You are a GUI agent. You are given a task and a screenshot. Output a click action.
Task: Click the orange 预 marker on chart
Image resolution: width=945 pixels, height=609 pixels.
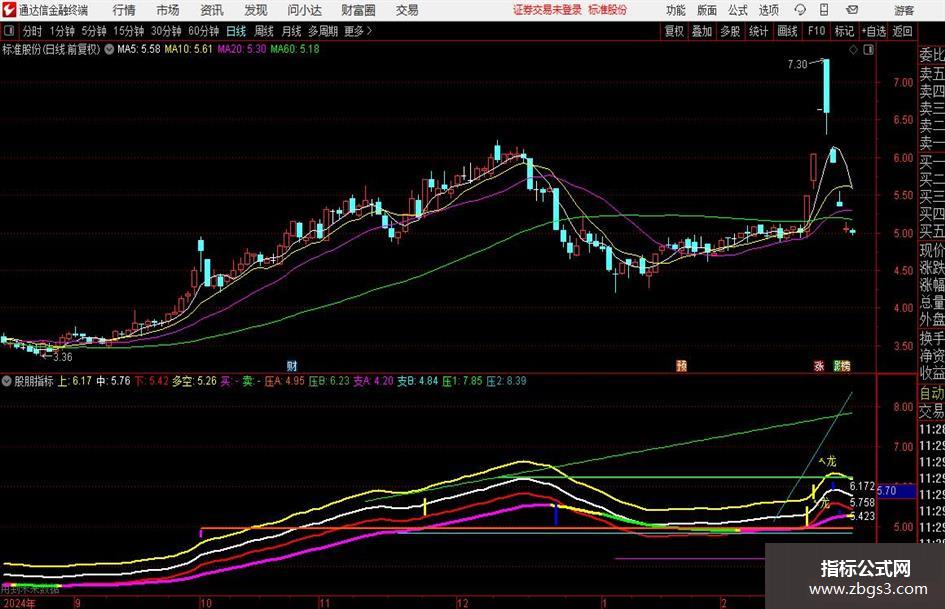[x=681, y=365]
